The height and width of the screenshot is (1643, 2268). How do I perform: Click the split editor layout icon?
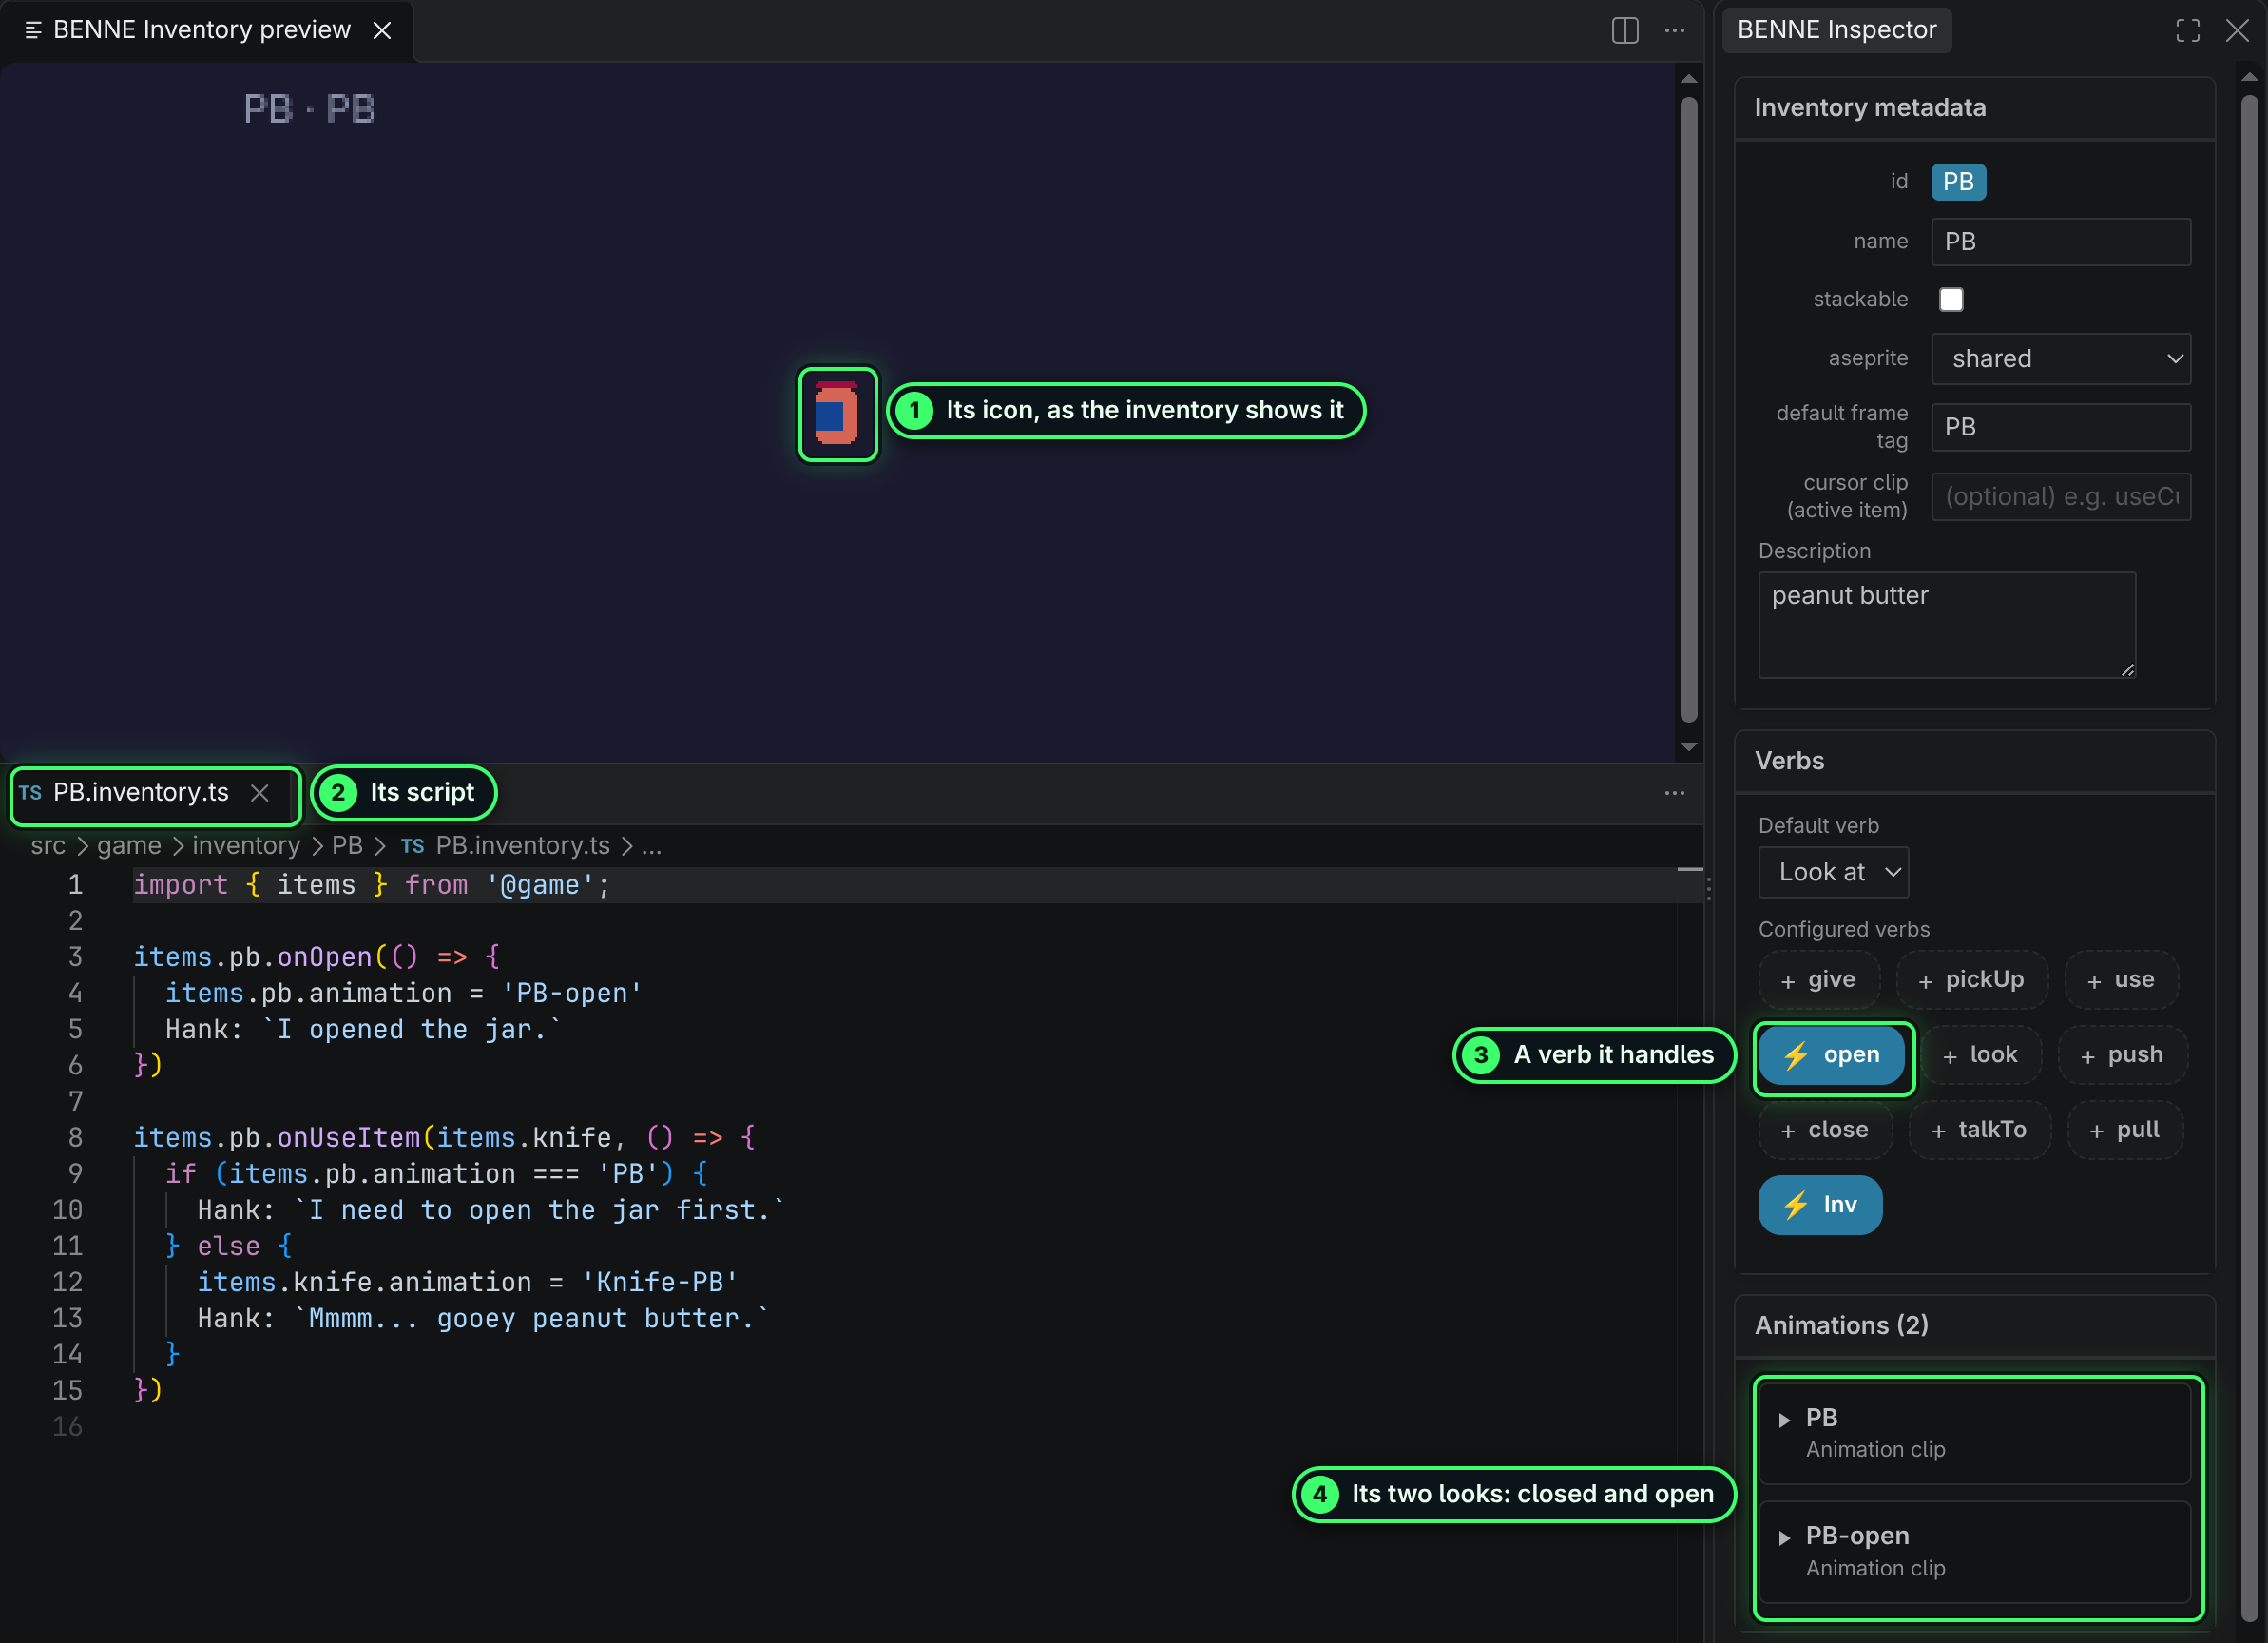[1625, 30]
